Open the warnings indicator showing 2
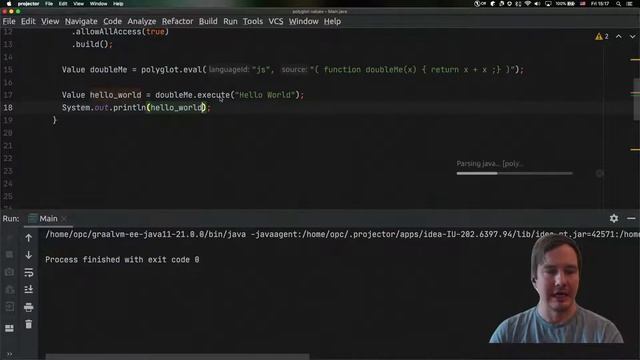 tap(602, 37)
